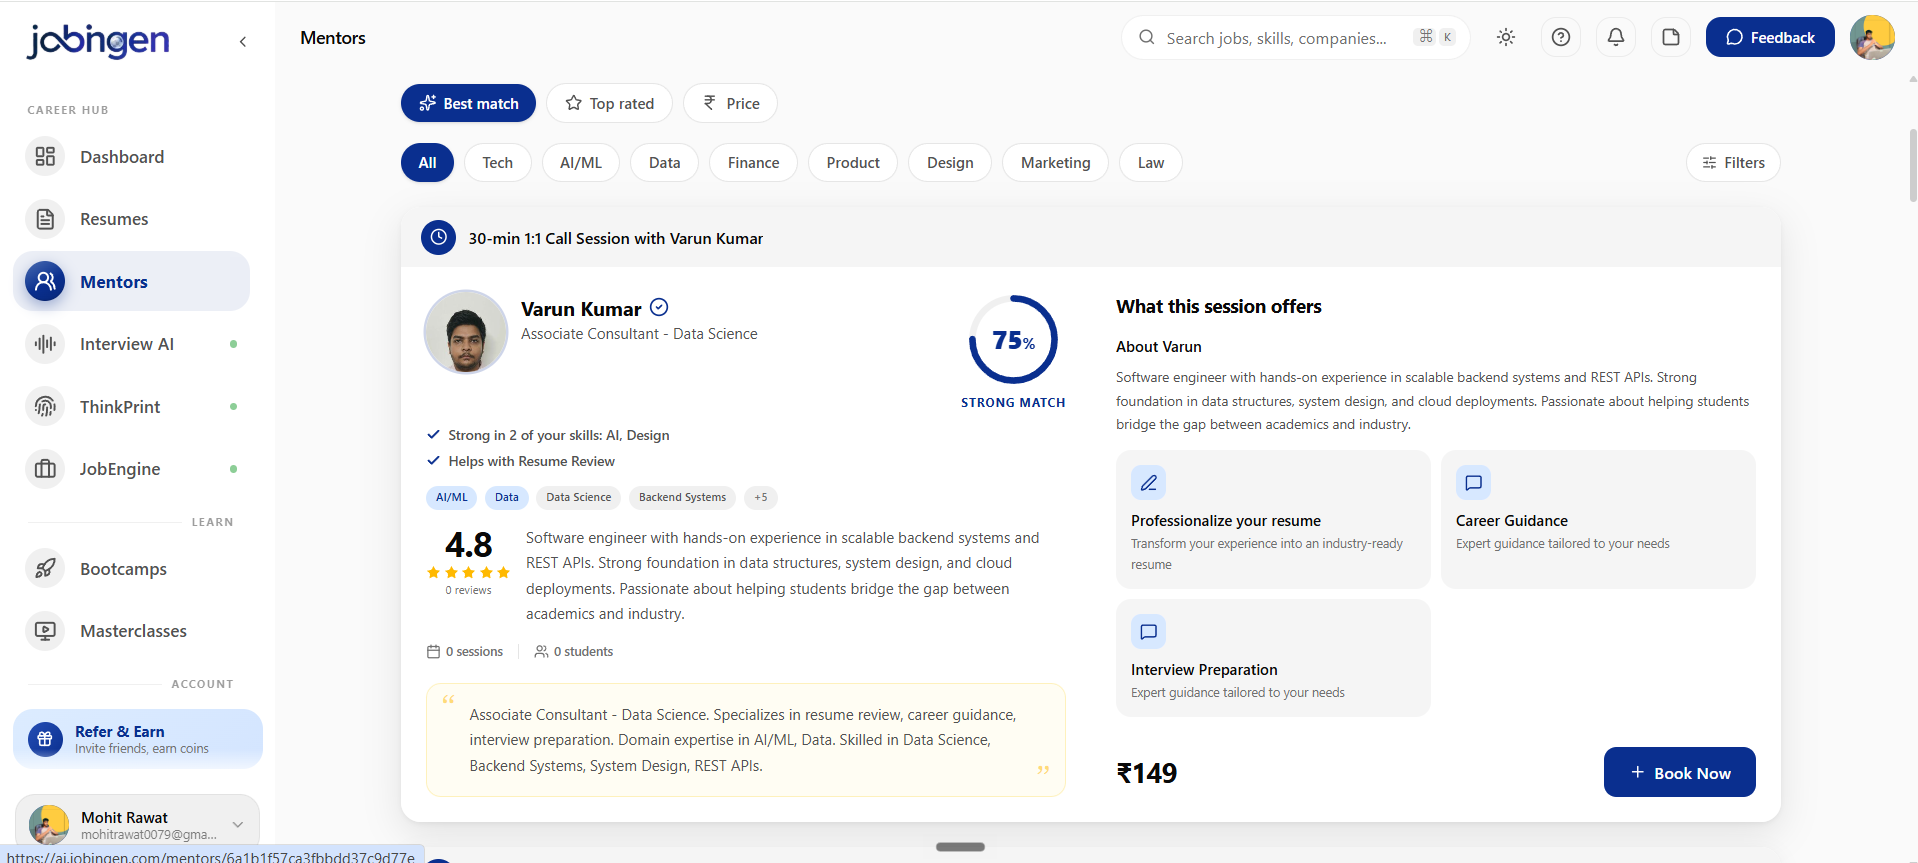Open the Filters panel

point(1733,162)
